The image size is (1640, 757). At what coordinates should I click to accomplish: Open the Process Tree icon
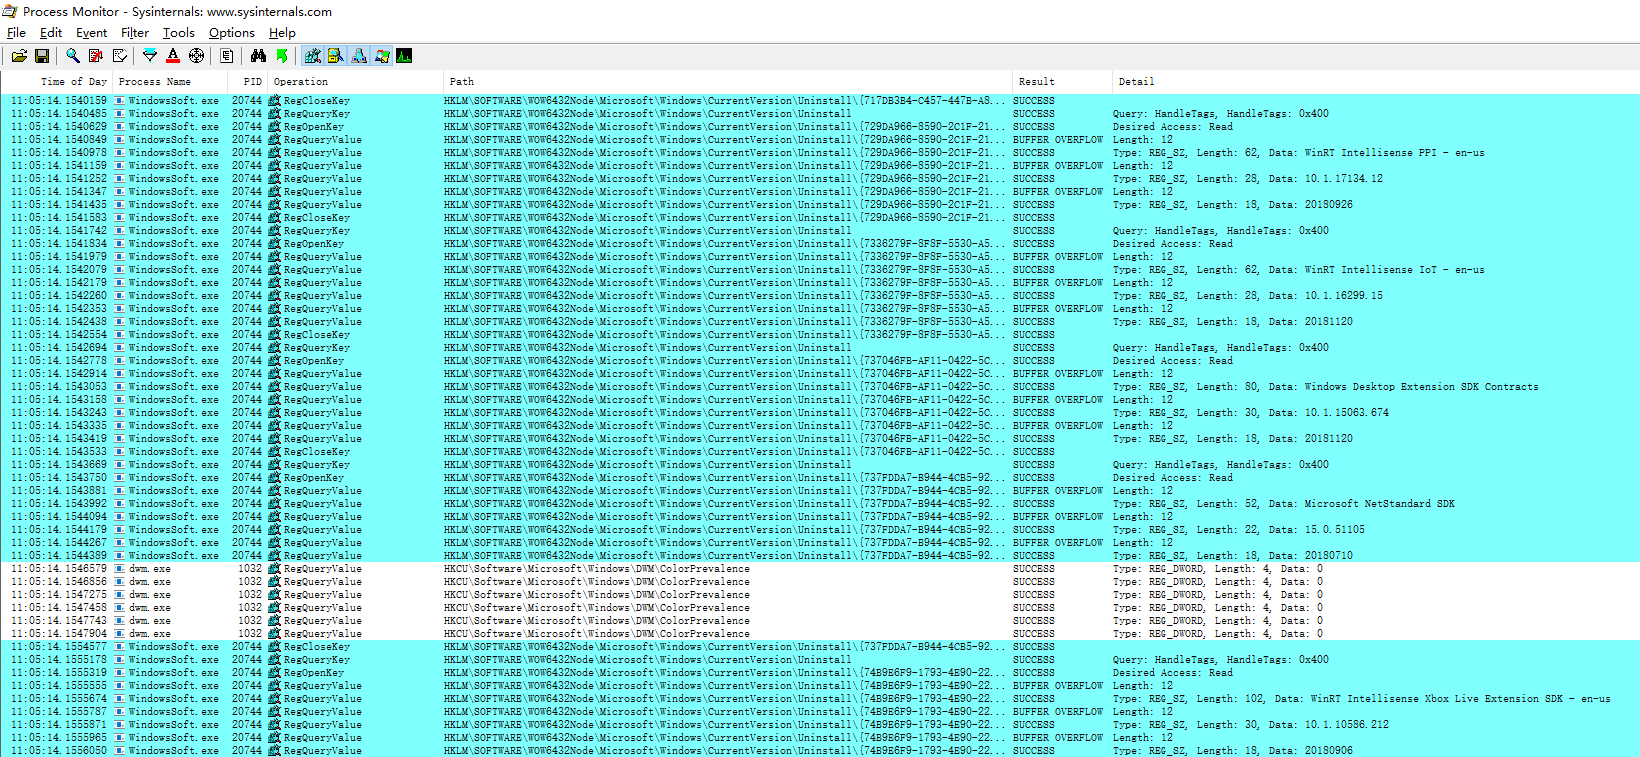227,56
